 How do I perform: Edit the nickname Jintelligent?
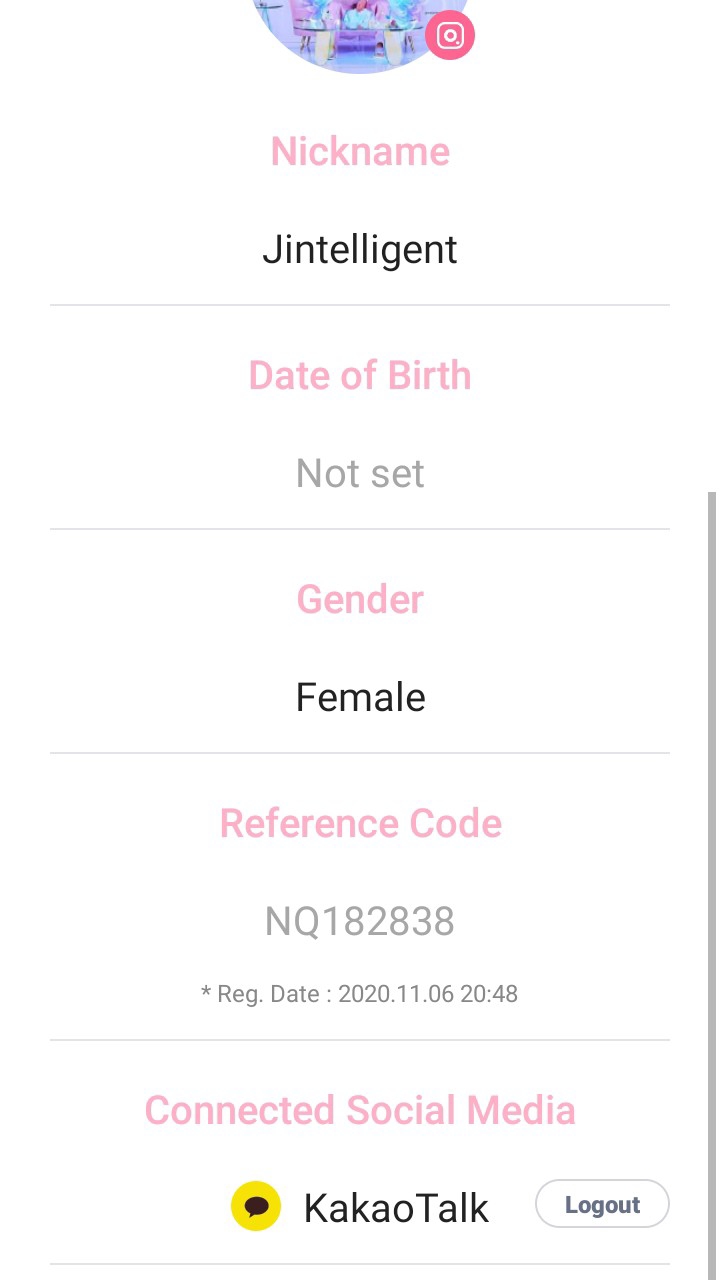click(x=360, y=249)
